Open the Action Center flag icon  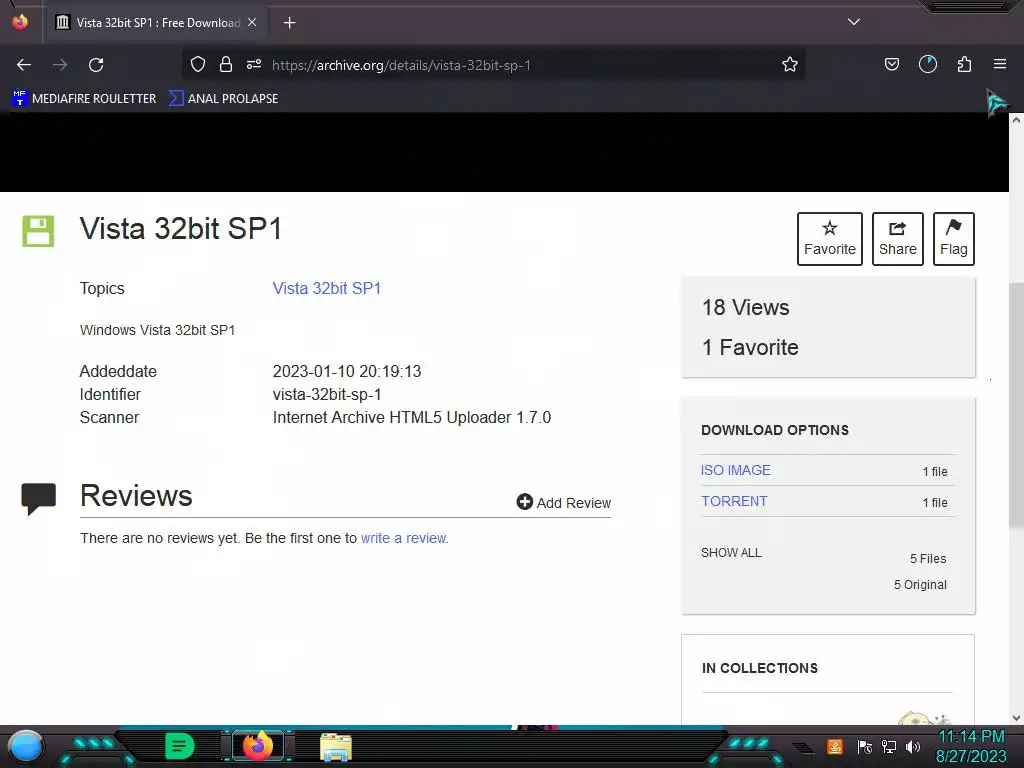[864, 746]
